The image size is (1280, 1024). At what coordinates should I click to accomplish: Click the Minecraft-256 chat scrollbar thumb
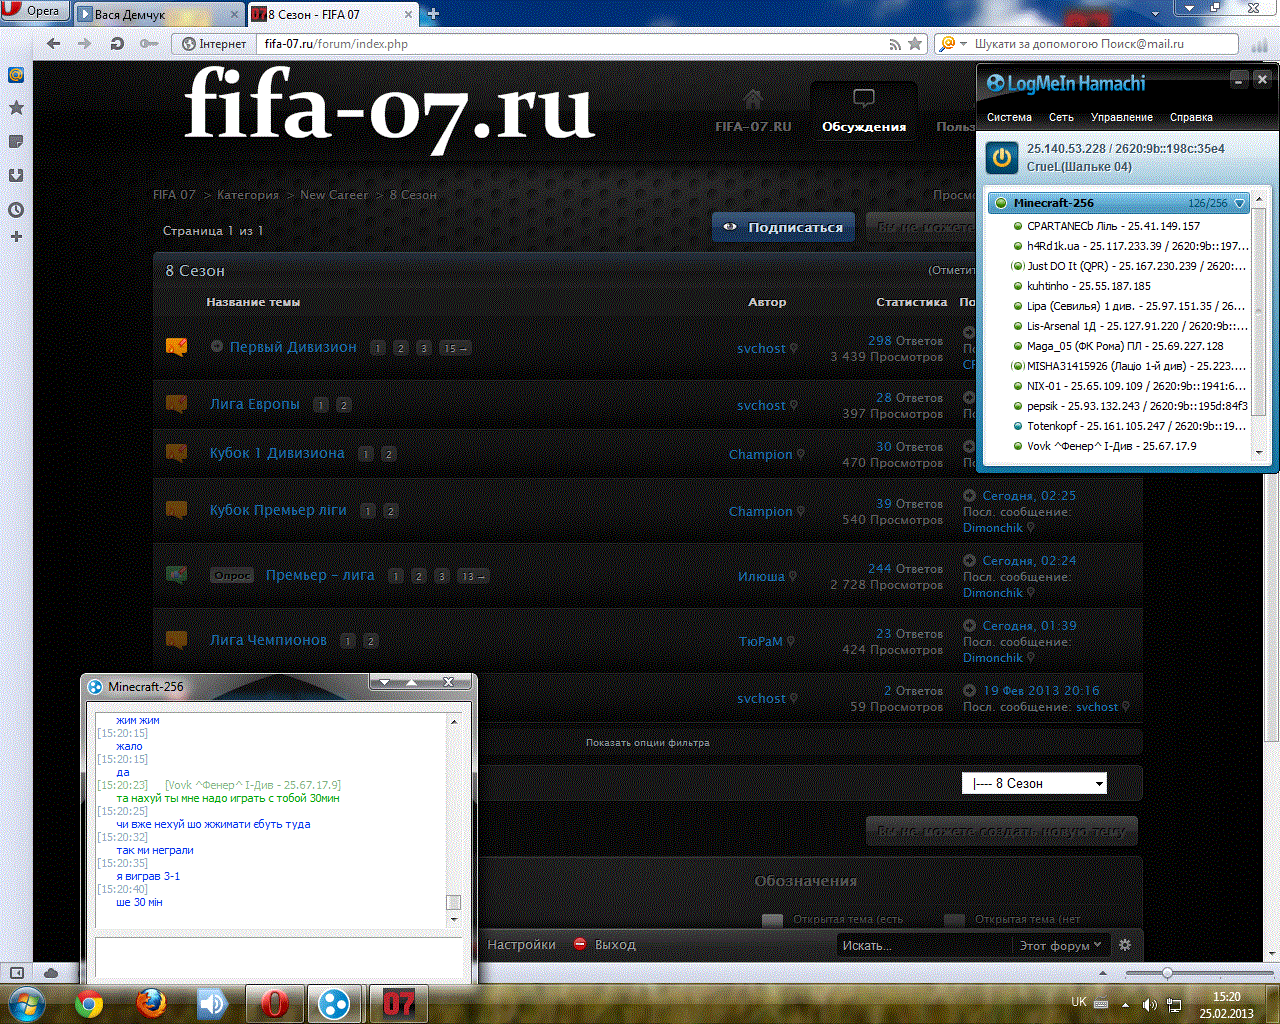pos(453,902)
